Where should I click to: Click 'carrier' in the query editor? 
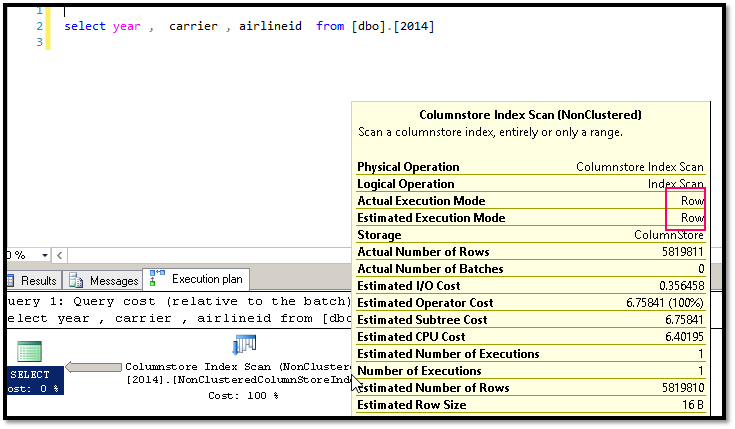[x=193, y=26]
